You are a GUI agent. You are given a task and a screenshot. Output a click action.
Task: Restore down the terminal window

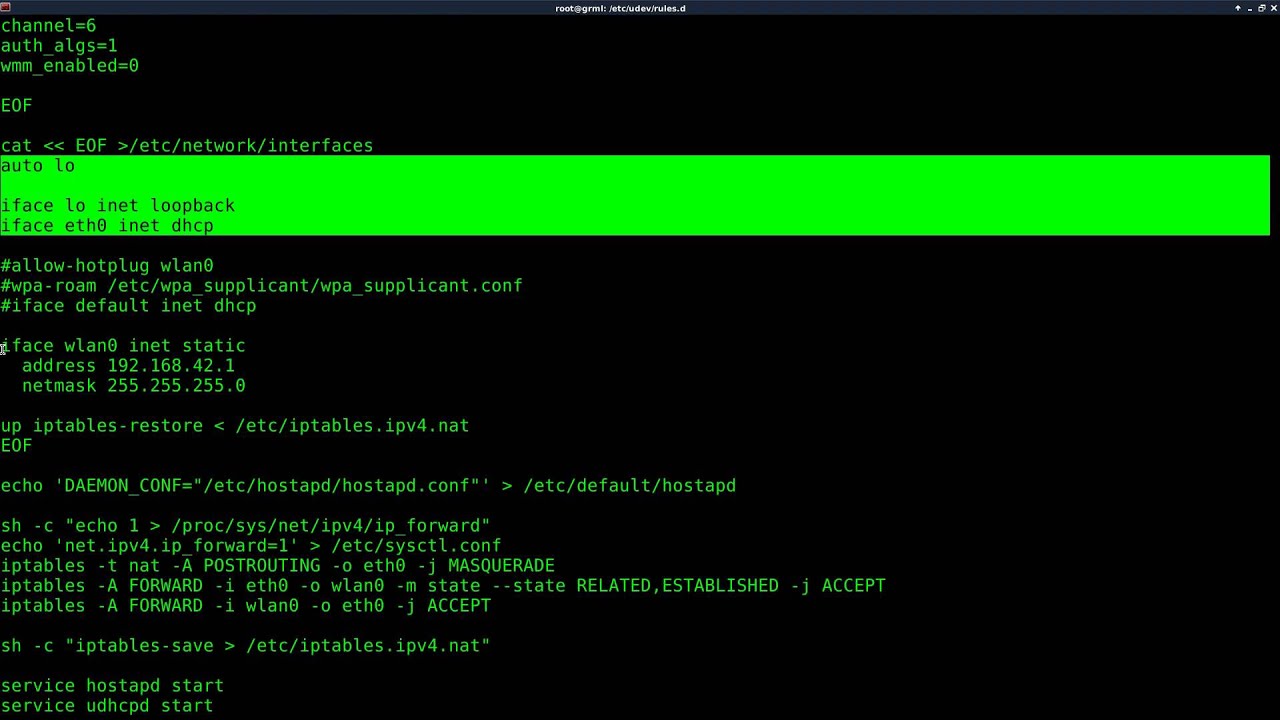pos(1262,8)
